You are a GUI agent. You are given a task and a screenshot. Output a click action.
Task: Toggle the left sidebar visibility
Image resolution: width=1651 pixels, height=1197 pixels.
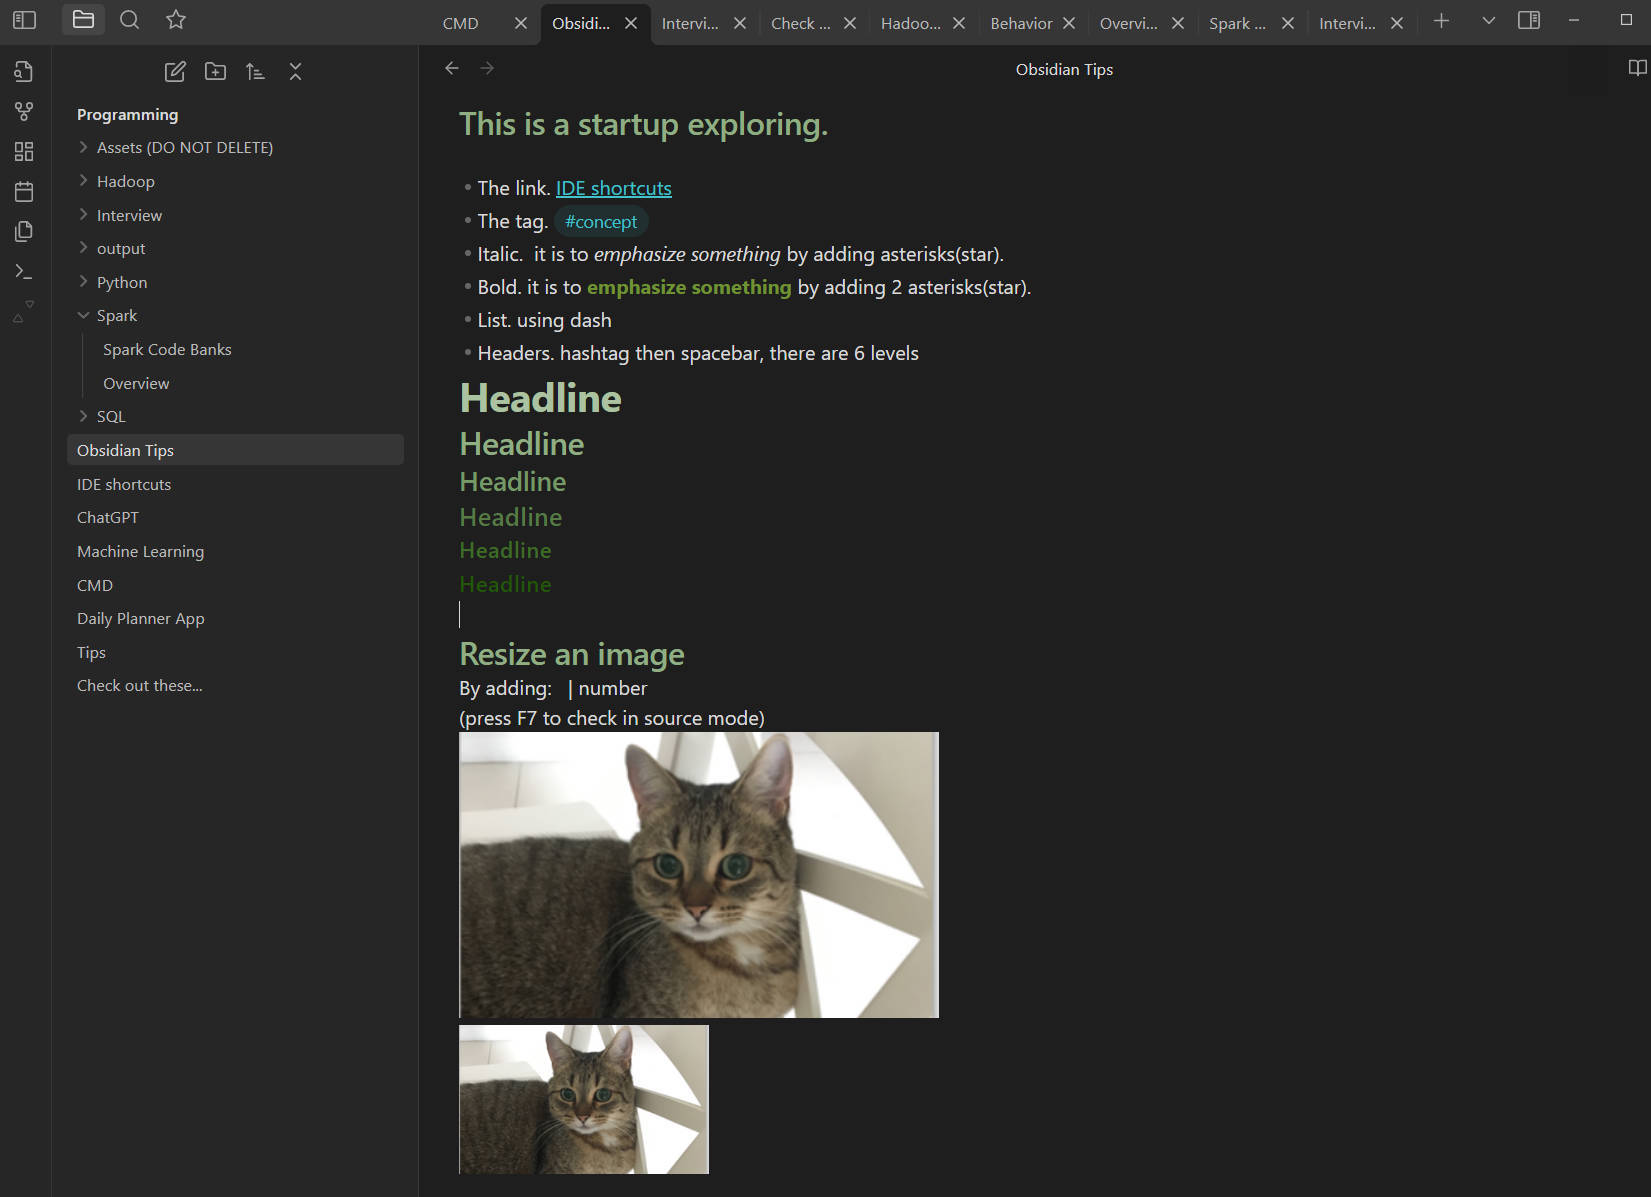click(x=24, y=20)
